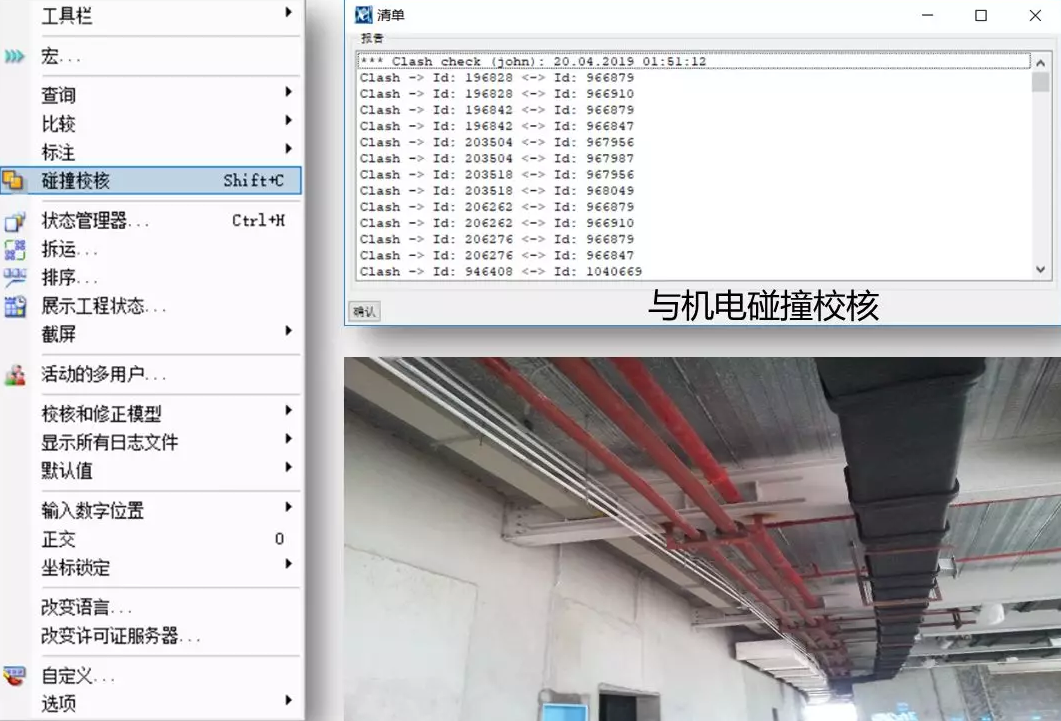
Task: Click the status manager icon
Action: (14, 221)
